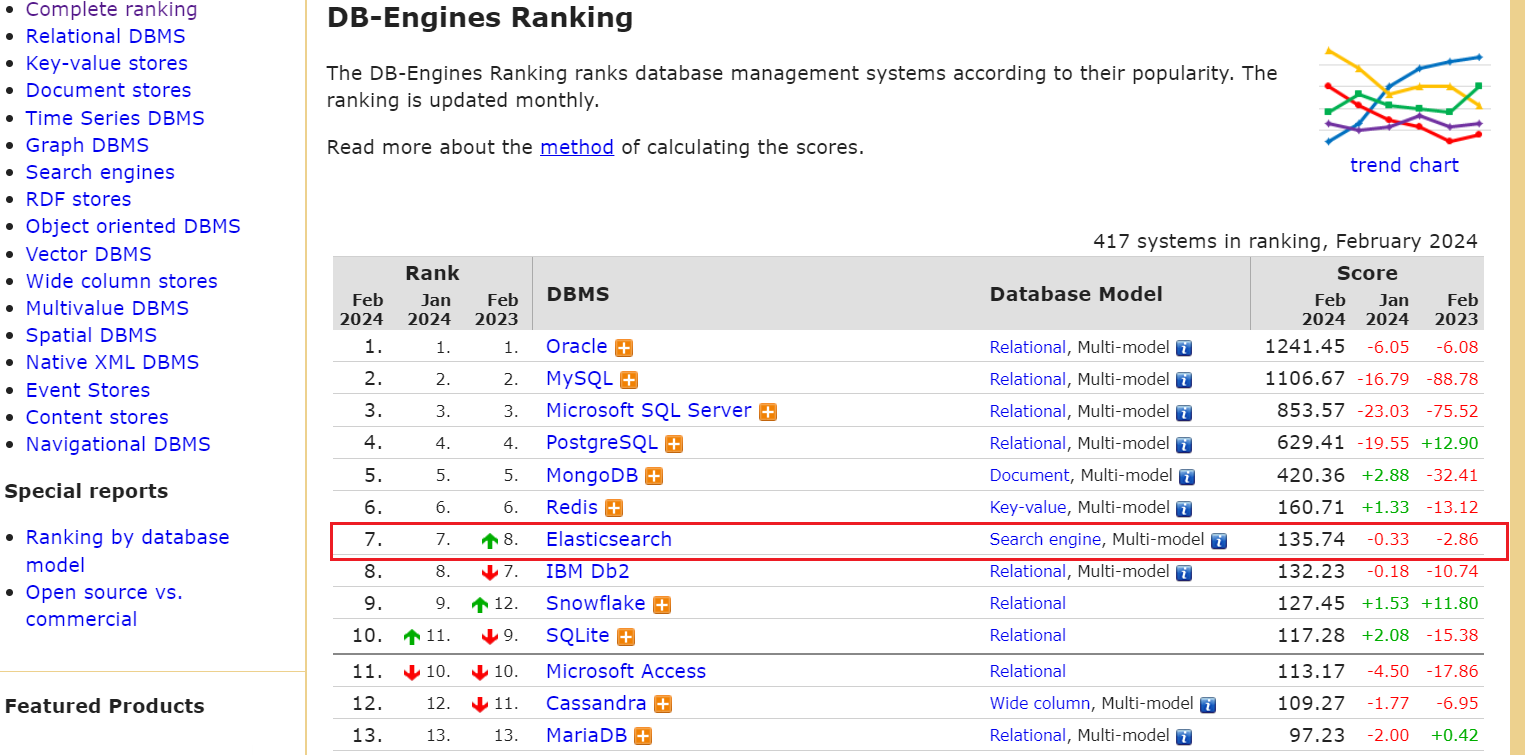Click the plus icon beside Snowflake
Viewport: 1525px width, 755px height.
(x=662, y=604)
